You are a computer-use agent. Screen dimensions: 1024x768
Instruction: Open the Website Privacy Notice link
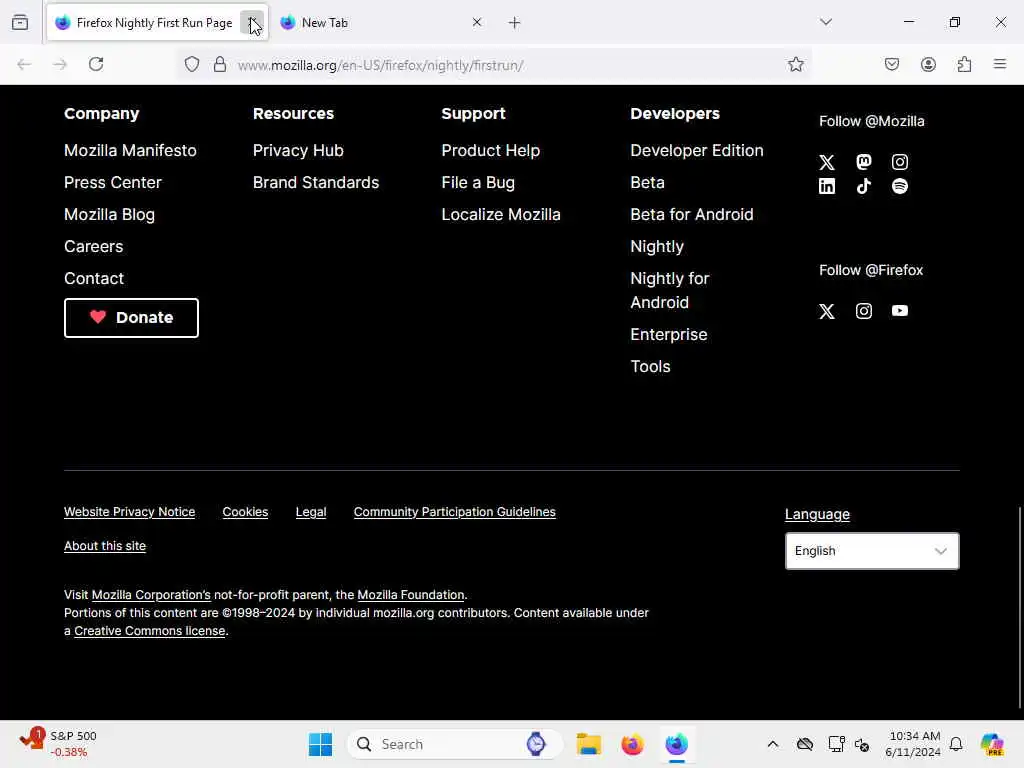tap(129, 512)
